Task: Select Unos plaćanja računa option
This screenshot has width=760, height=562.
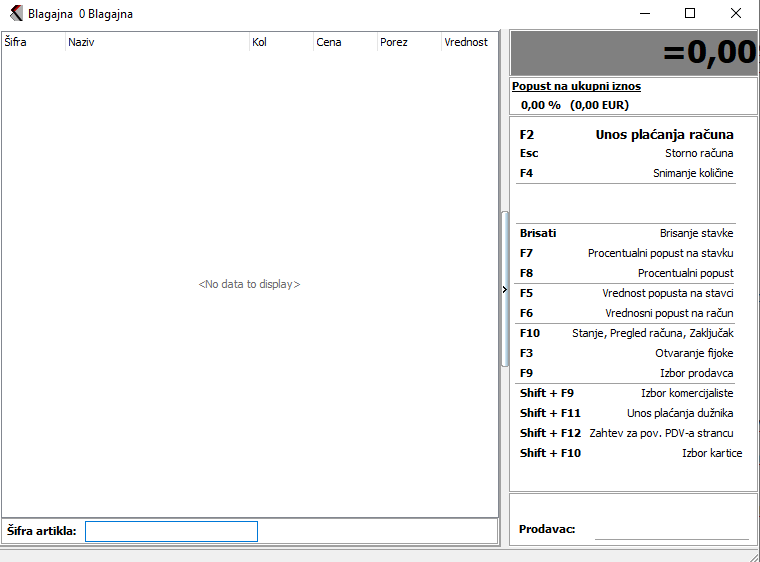Action: pyautogui.click(x=664, y=134)
